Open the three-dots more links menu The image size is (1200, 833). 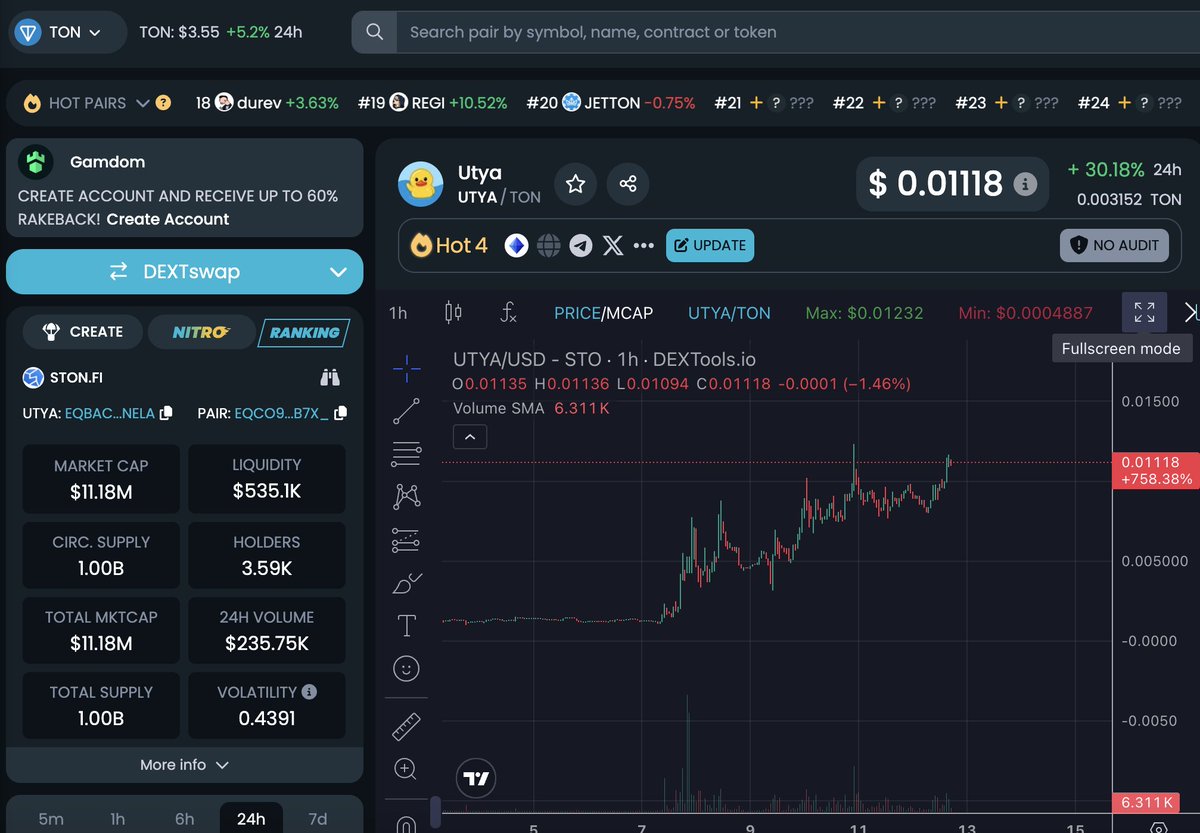tap(643, 246)
